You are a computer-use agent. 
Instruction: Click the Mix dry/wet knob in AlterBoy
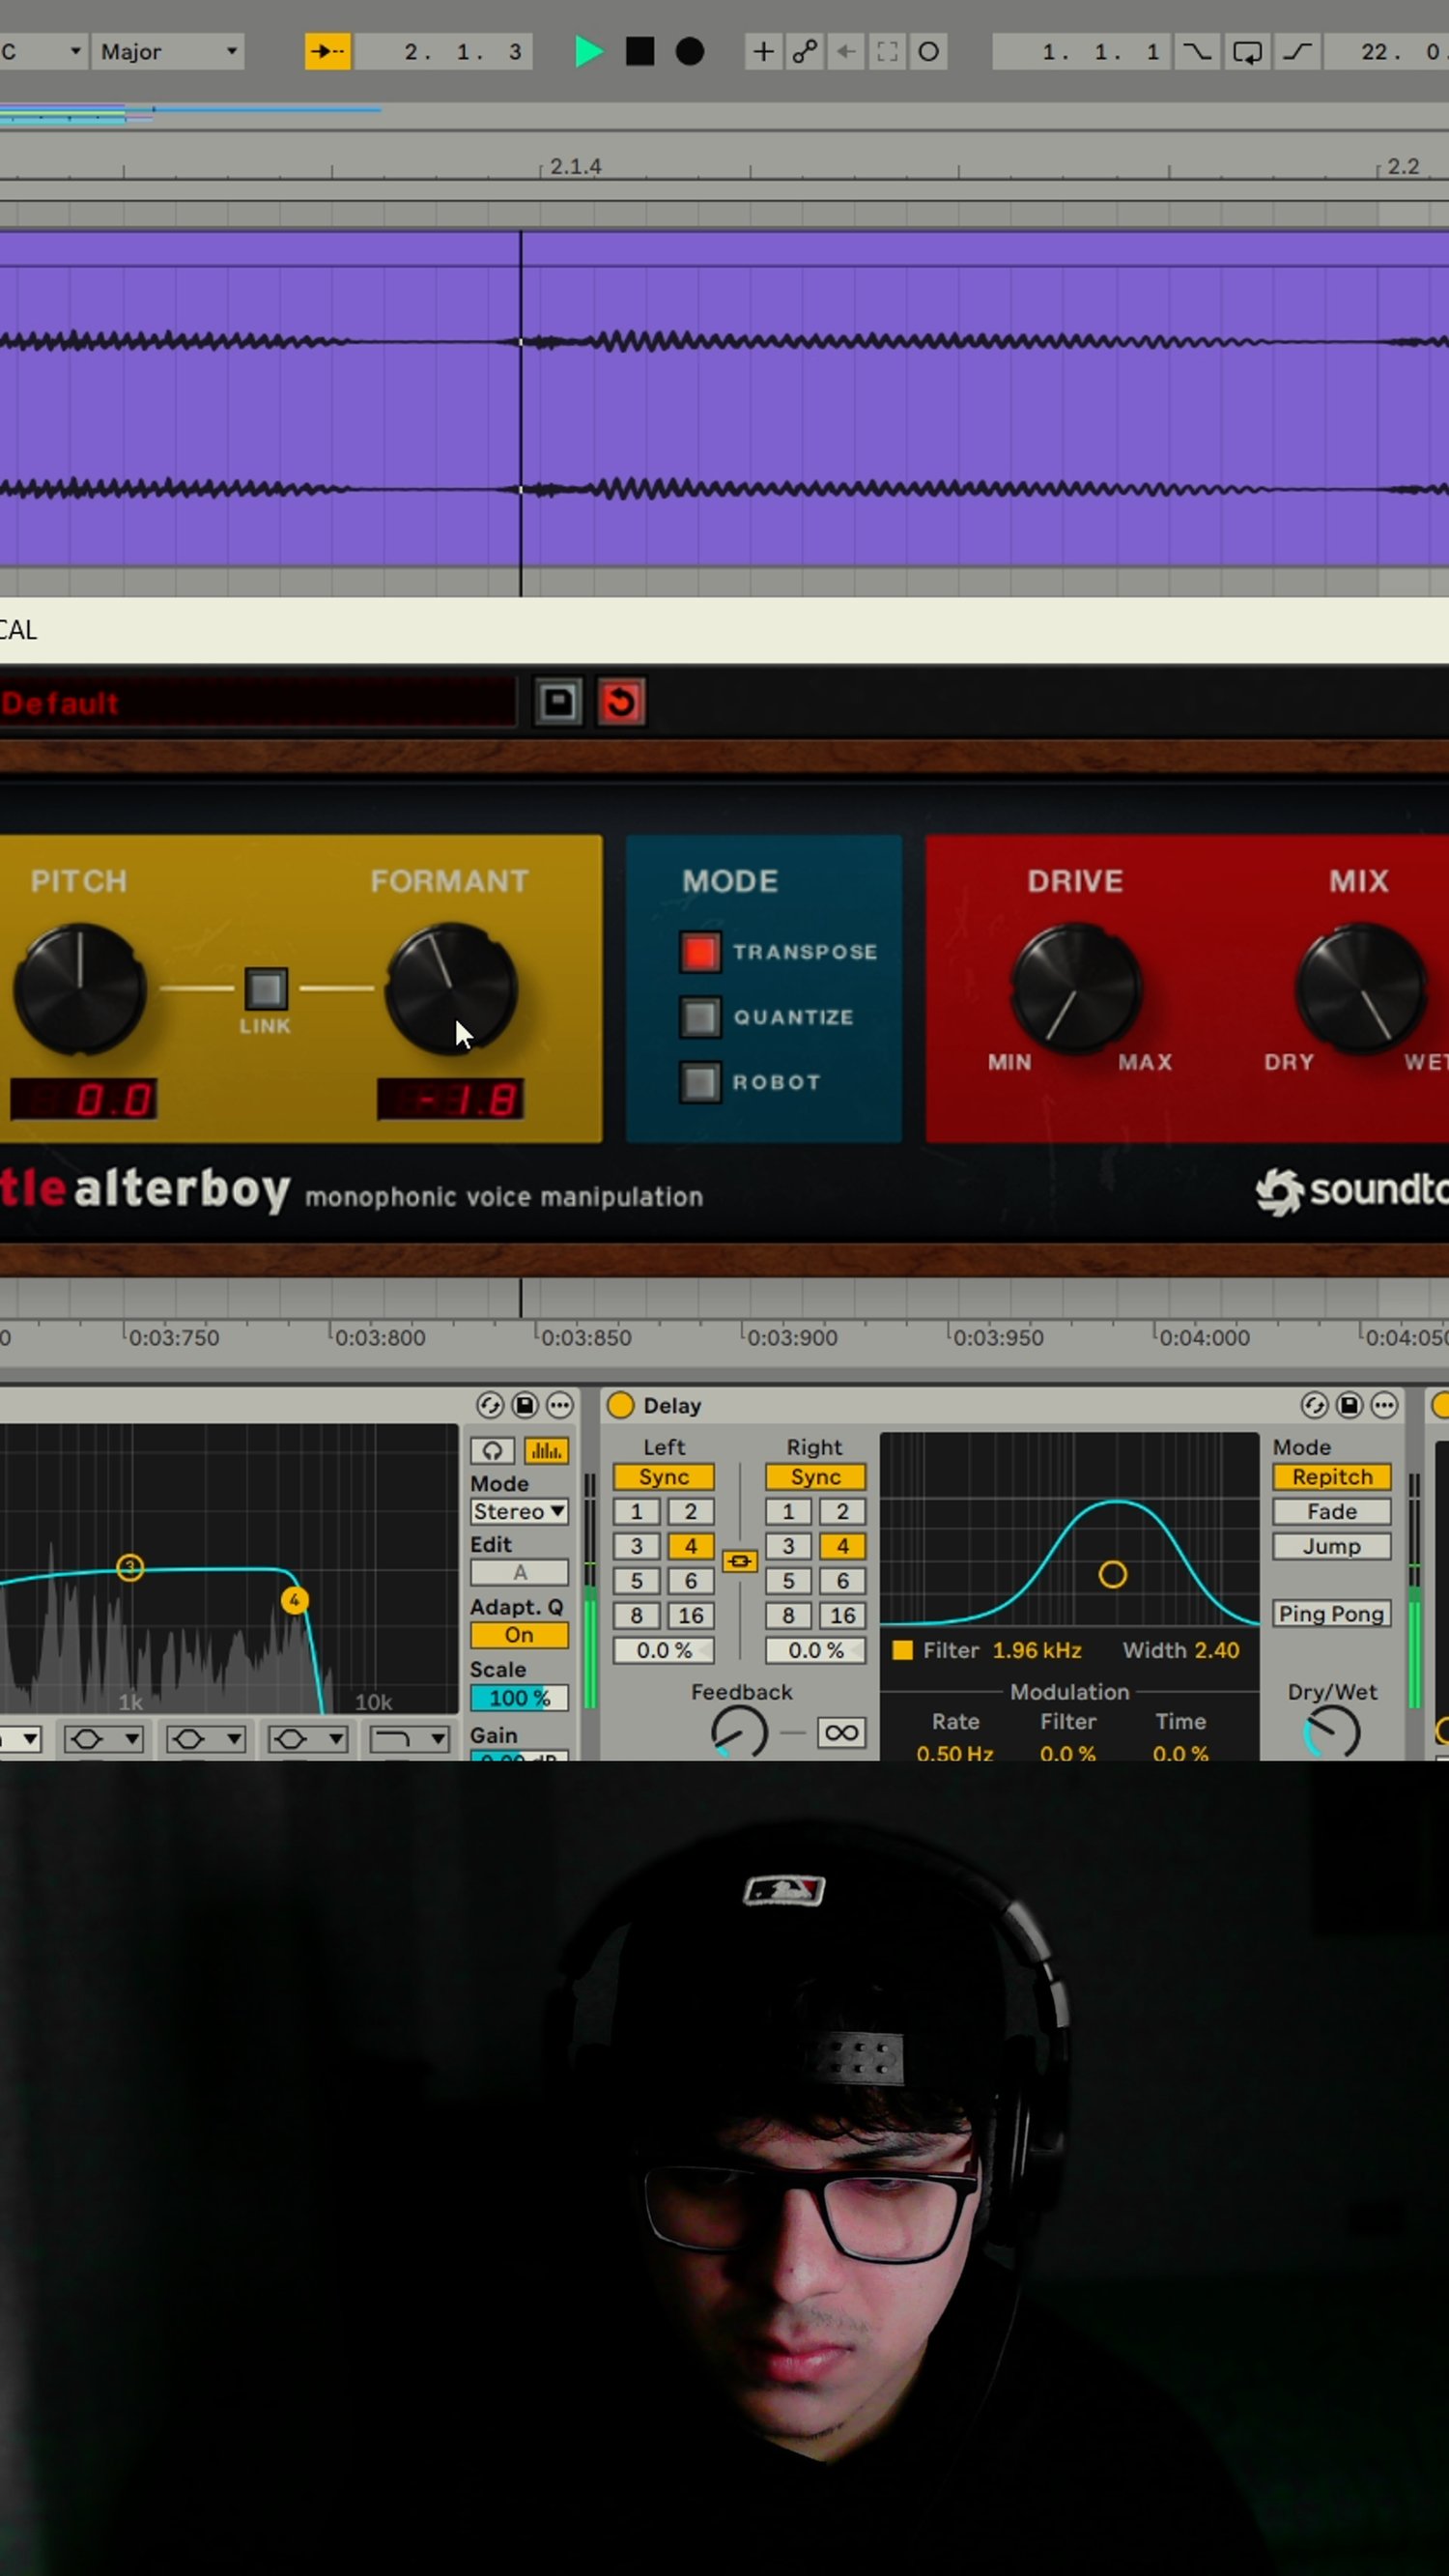tap(1360, 989)
